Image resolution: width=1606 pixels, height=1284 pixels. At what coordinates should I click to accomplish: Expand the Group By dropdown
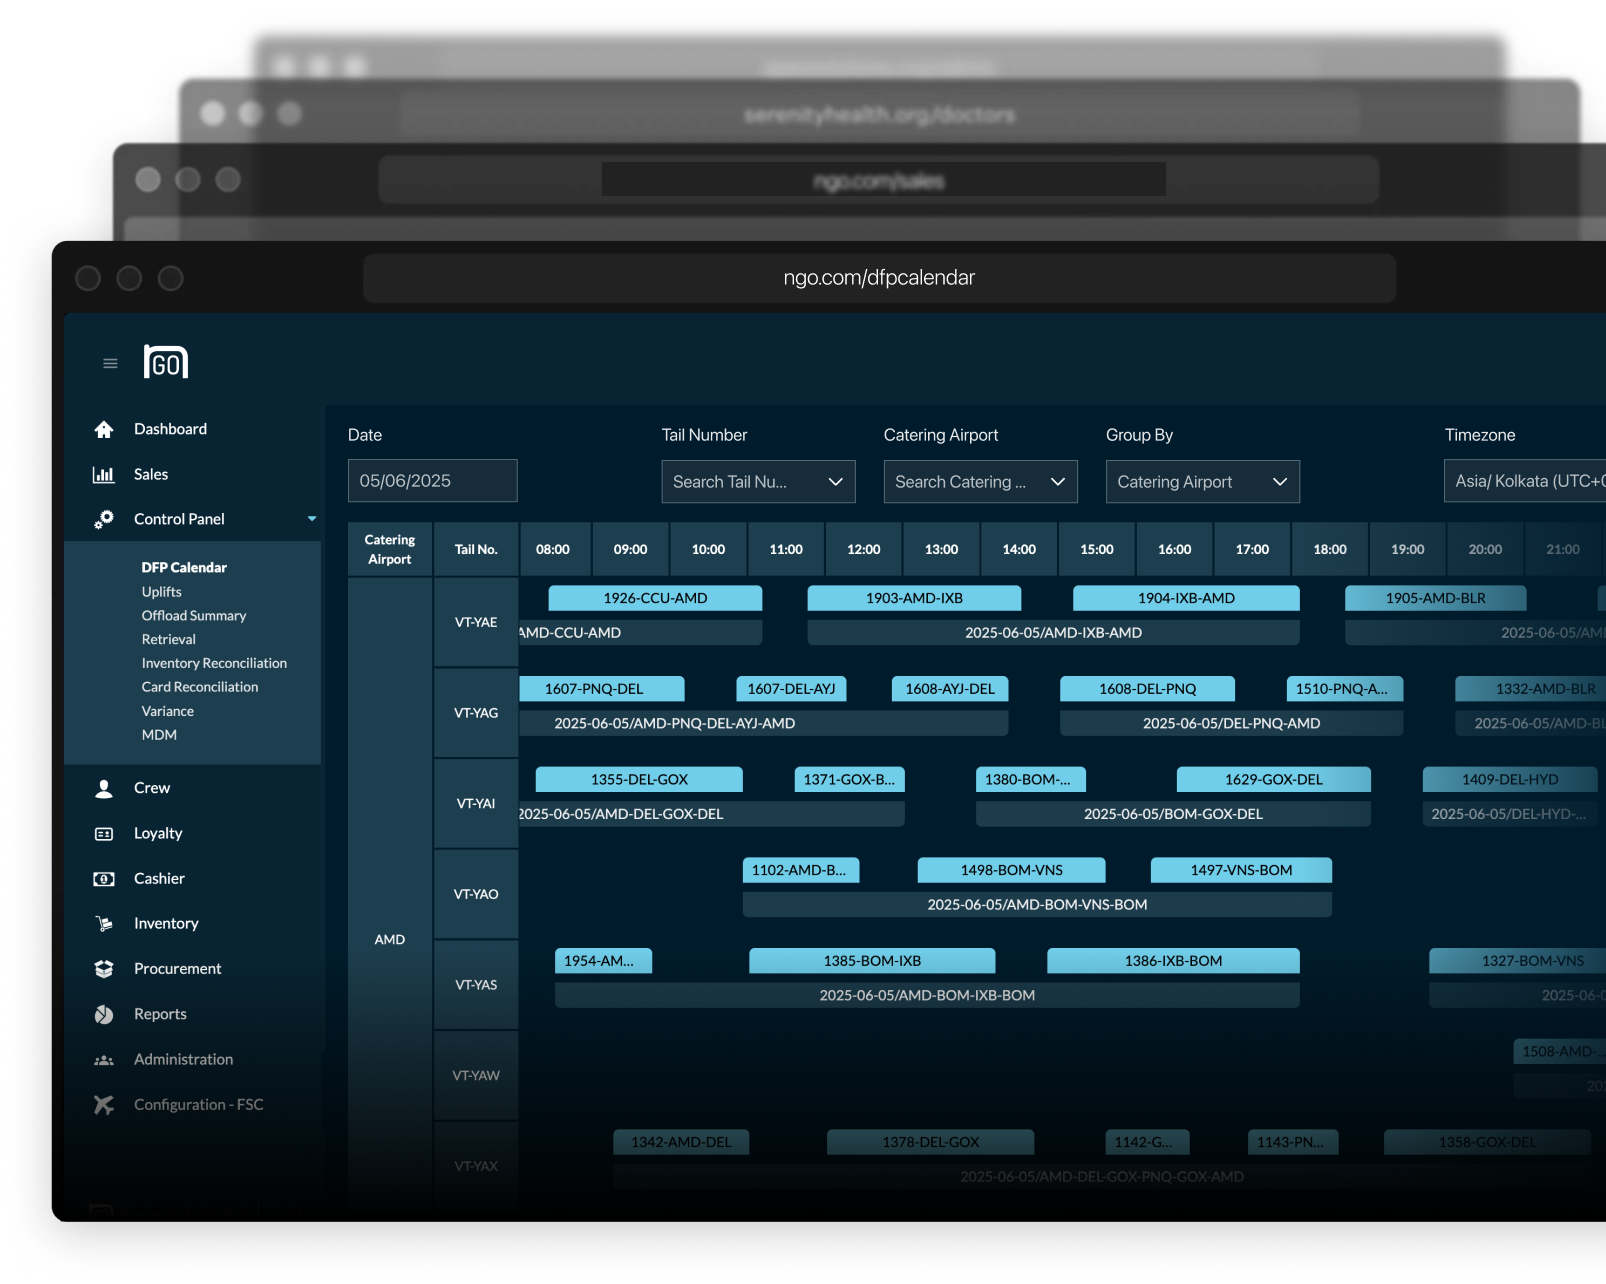[x=1202, y=482]
